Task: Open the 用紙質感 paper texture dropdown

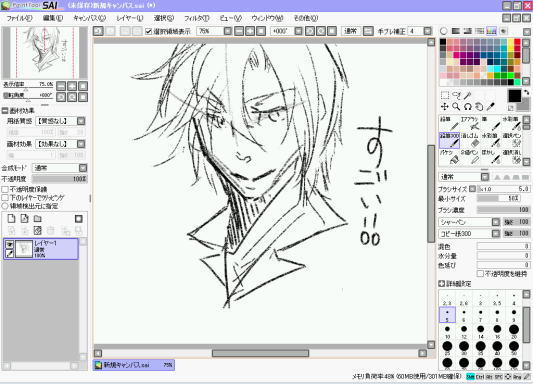Action: (x=81, y=121)
